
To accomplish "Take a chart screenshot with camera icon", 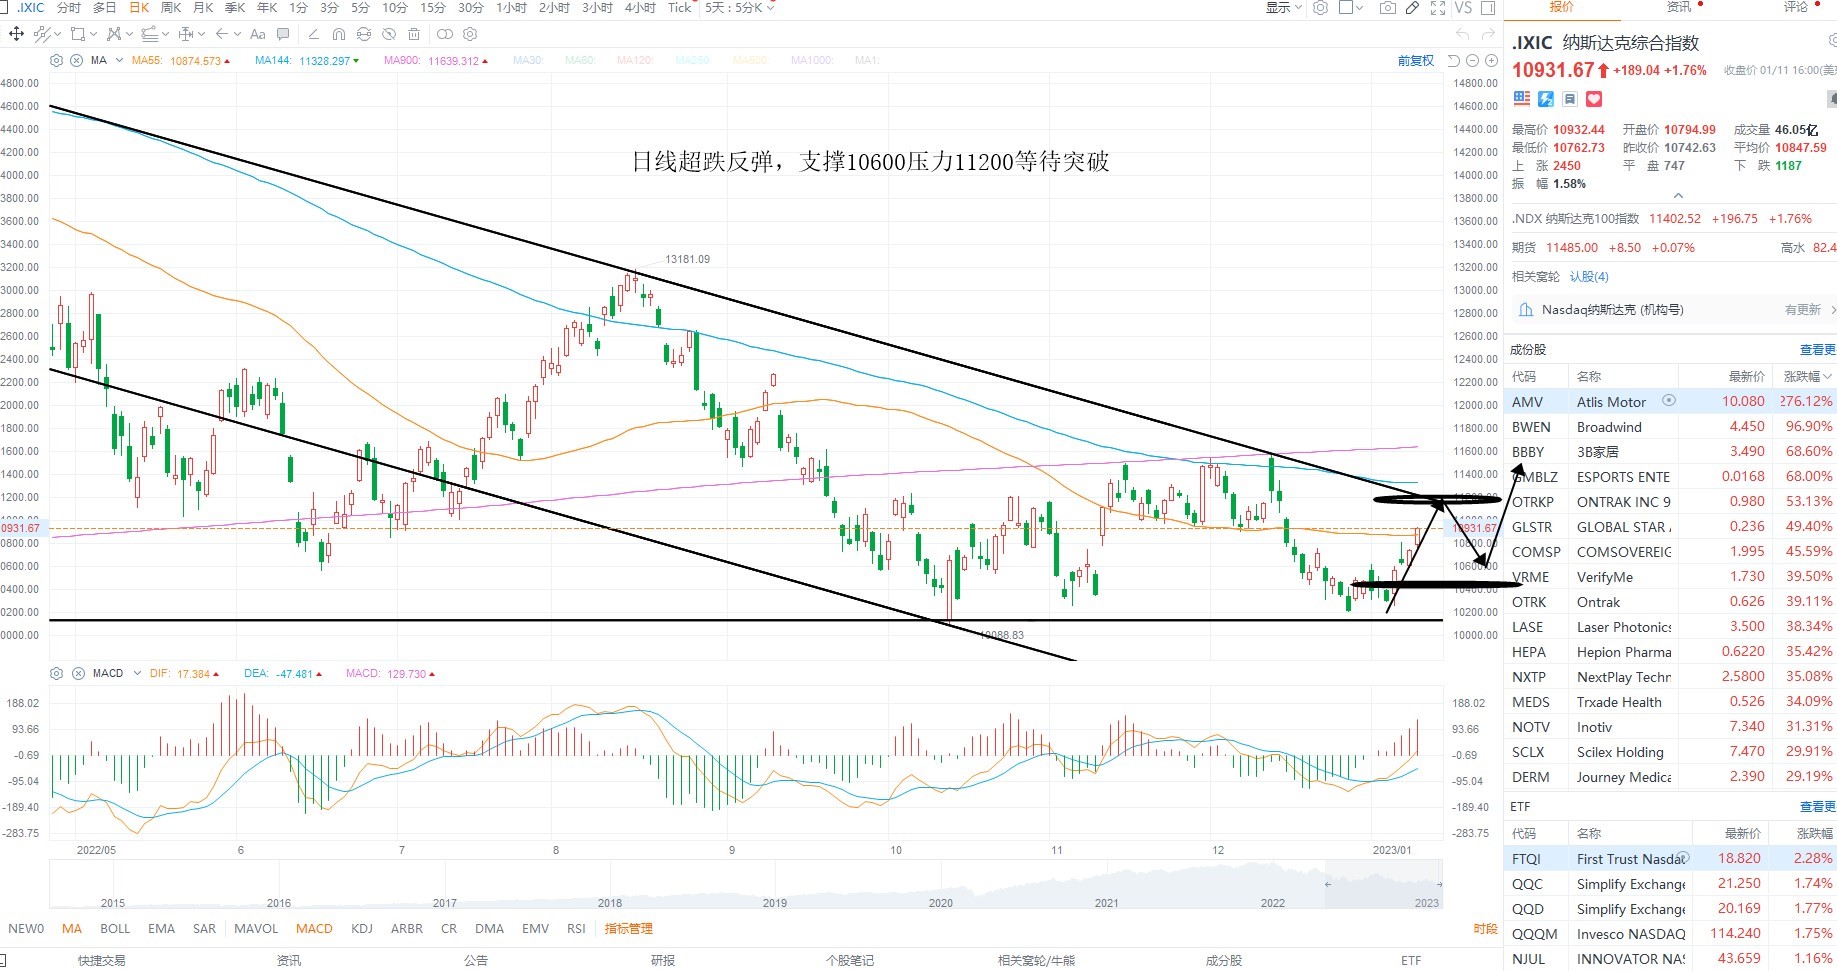I will (1387, 8).
